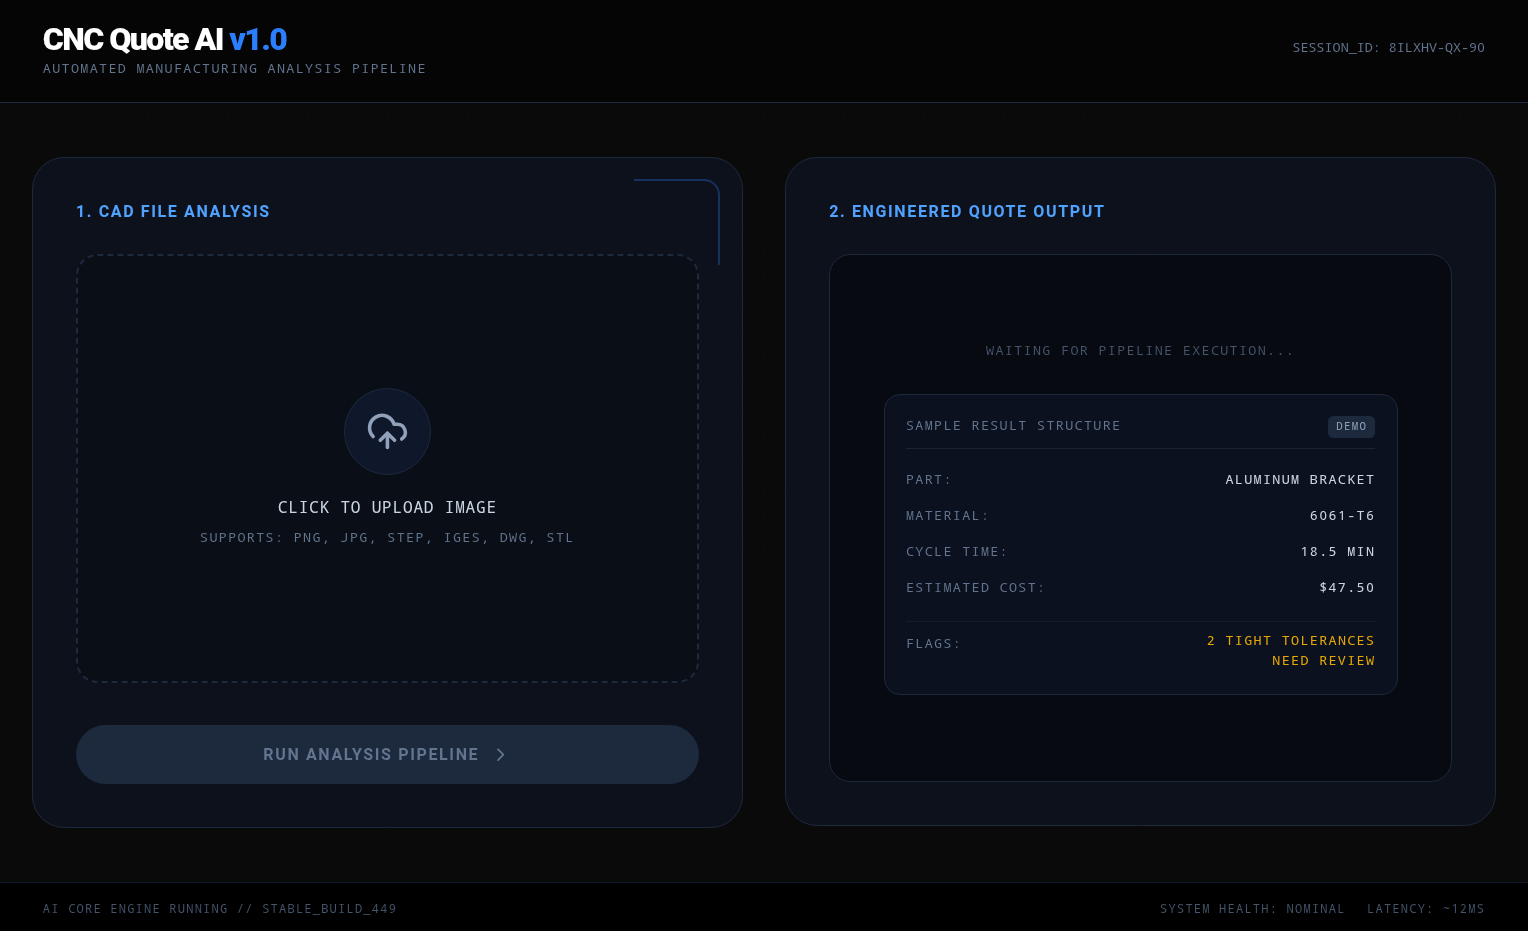Click the 'MATERIAL:' label
1528x931 pixels.
click(x=947, y=516)
